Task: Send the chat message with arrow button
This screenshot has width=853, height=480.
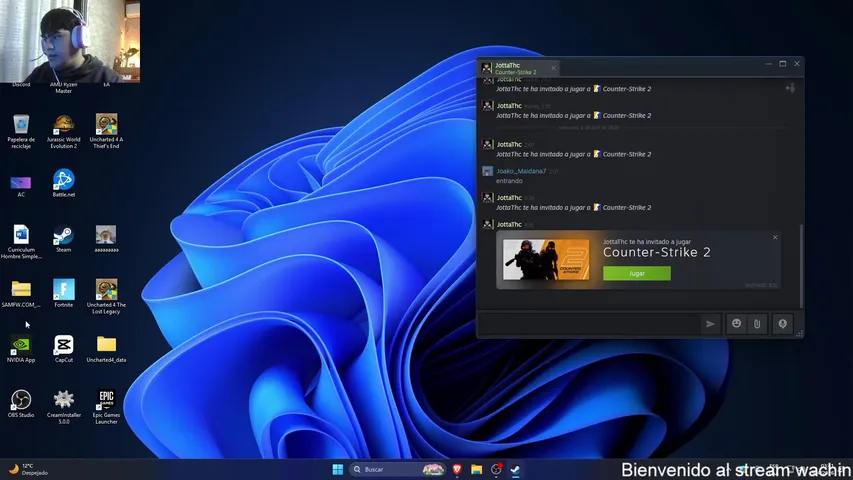Action: point(710,324)
